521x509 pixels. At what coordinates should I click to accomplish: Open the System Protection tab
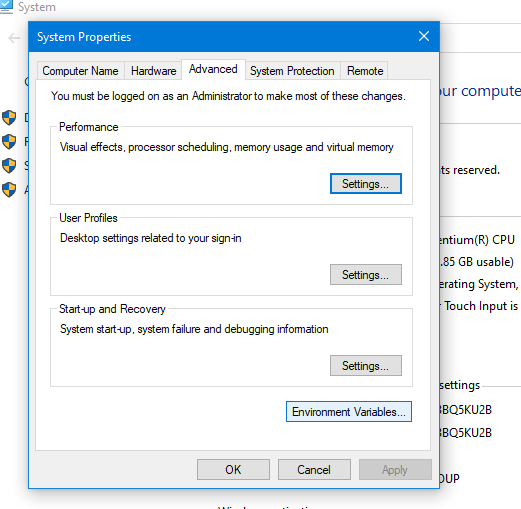click(x=292, y=71)
